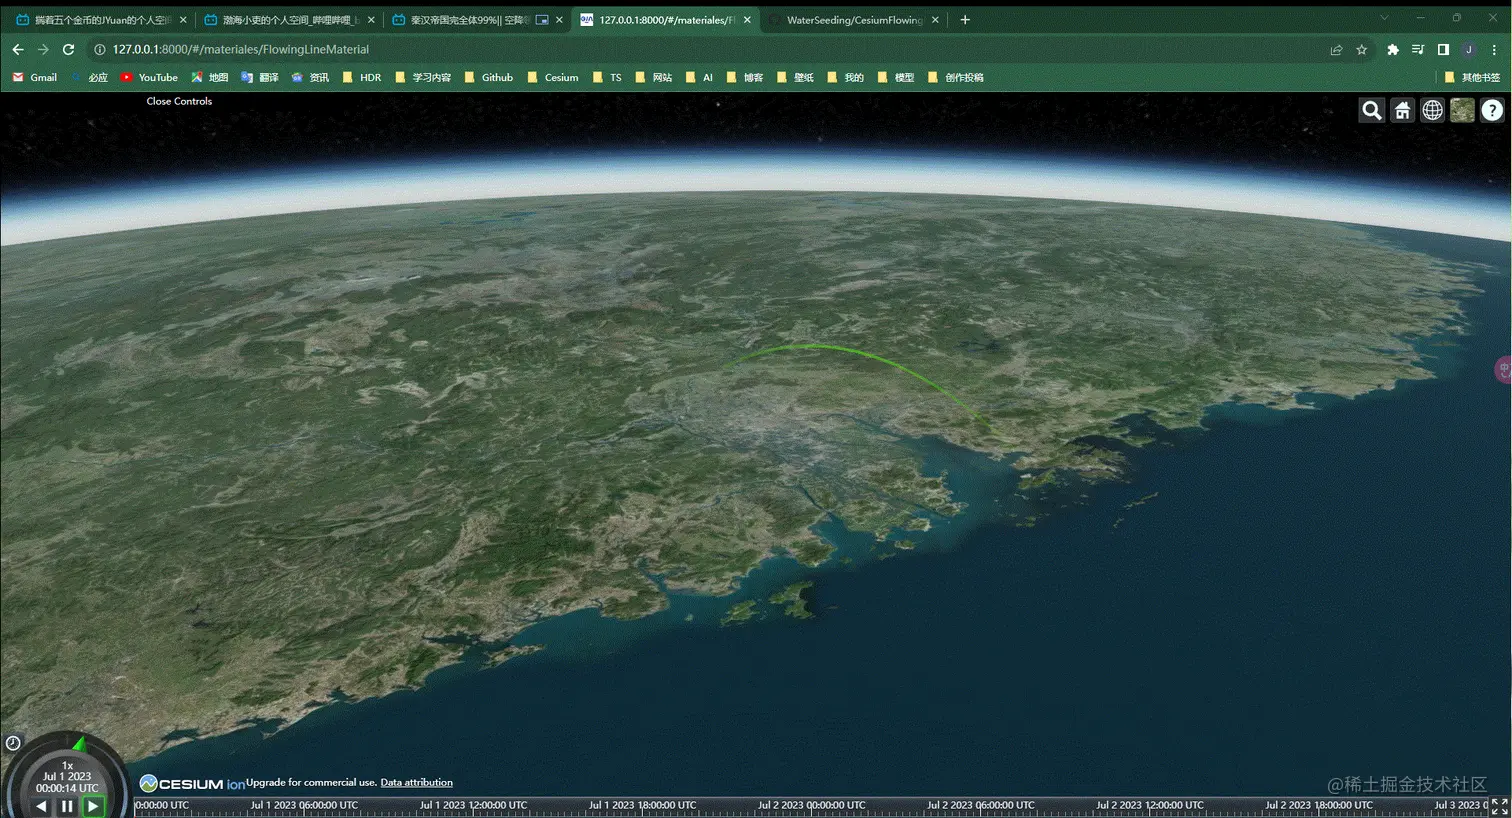
Task: Open the Chrome profile avatar J
Action: click(x=1469, y=49)
